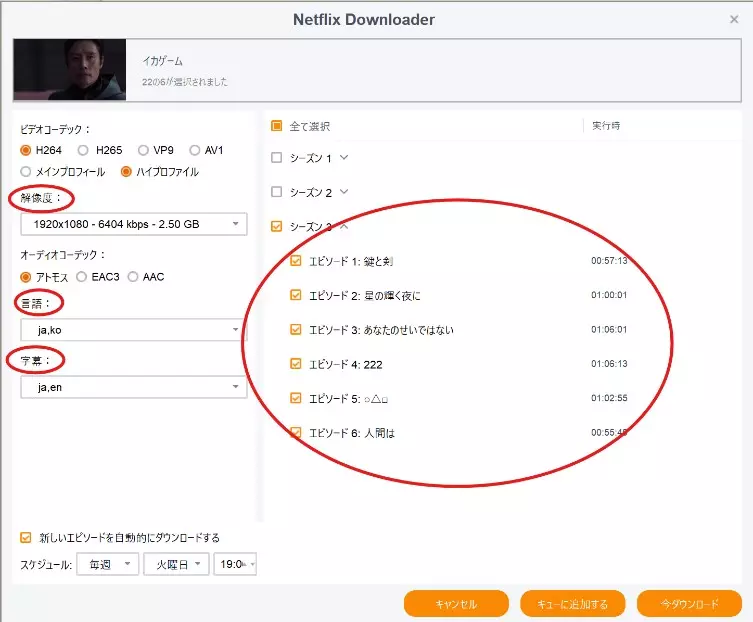Select the H264 video codec
Screen dimensions: 753x622
[x=25, y=150]
